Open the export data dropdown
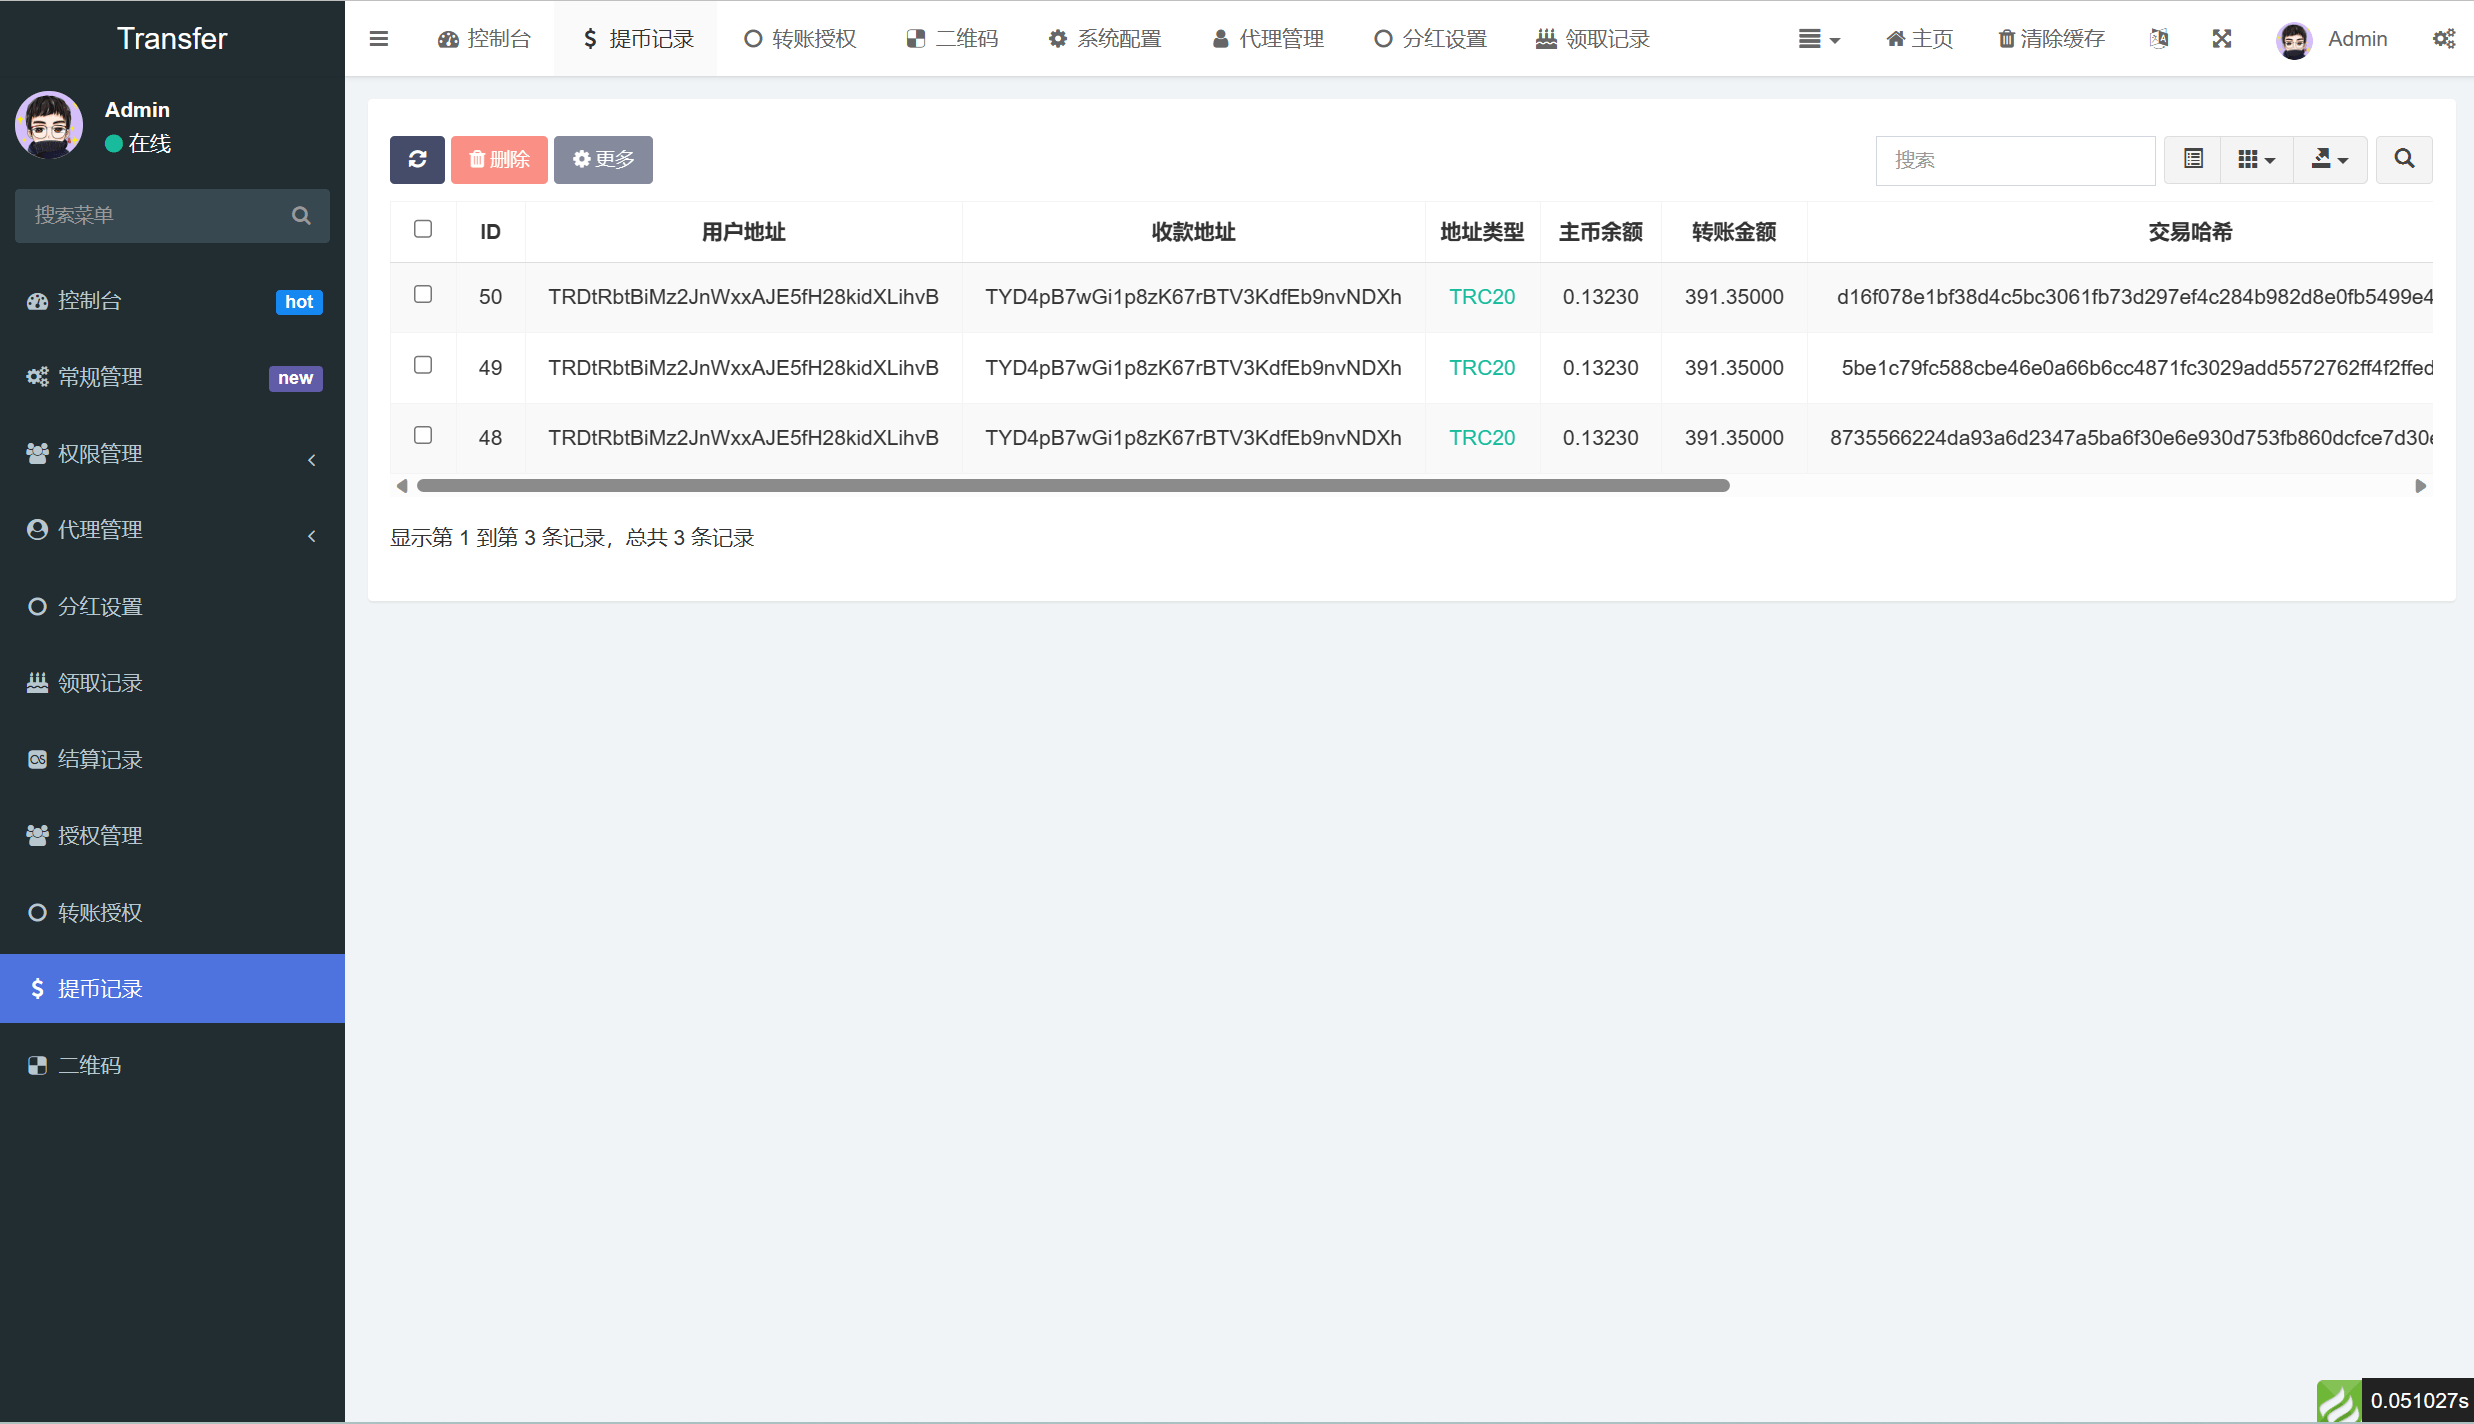 point(2329,159)
